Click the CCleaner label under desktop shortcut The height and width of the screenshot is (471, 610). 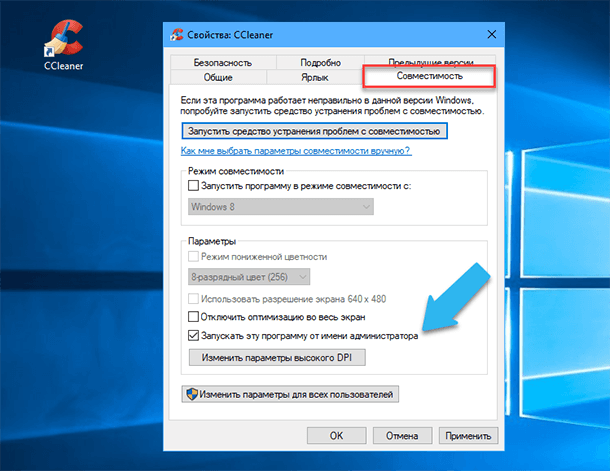click(63, 66)
